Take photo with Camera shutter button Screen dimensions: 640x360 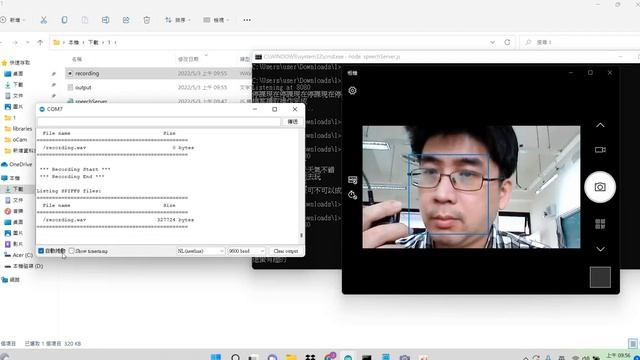[600, 187]
